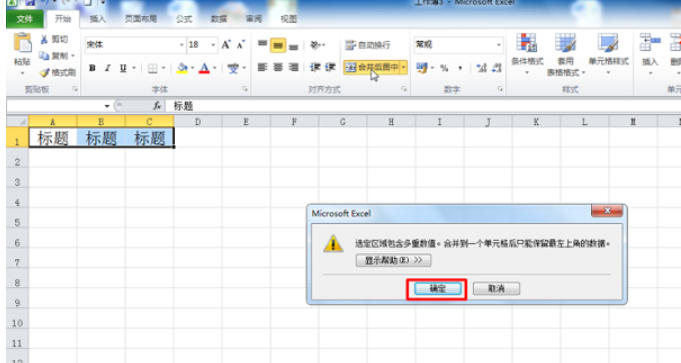
Task: Decrease indent icon
Action: pos(315,67)
